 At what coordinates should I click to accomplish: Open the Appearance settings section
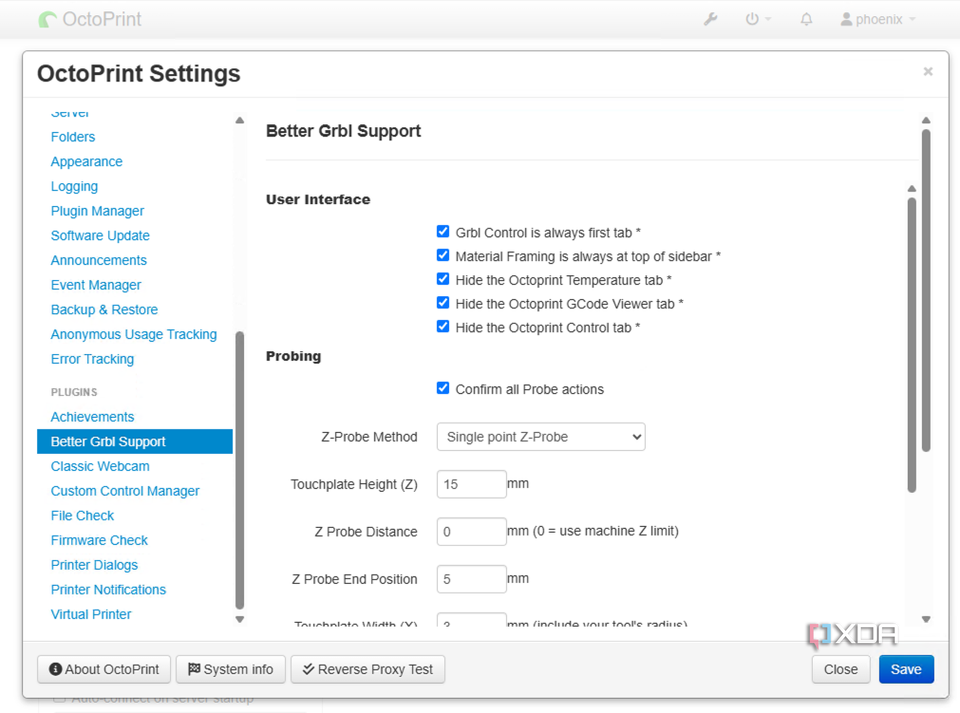(x=86, y=162)
